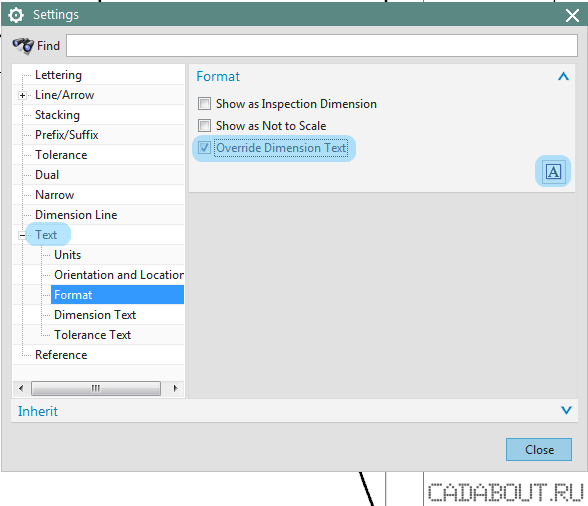Open Dimension Line settings page
588x506 pixels.
tap(76, 215)
